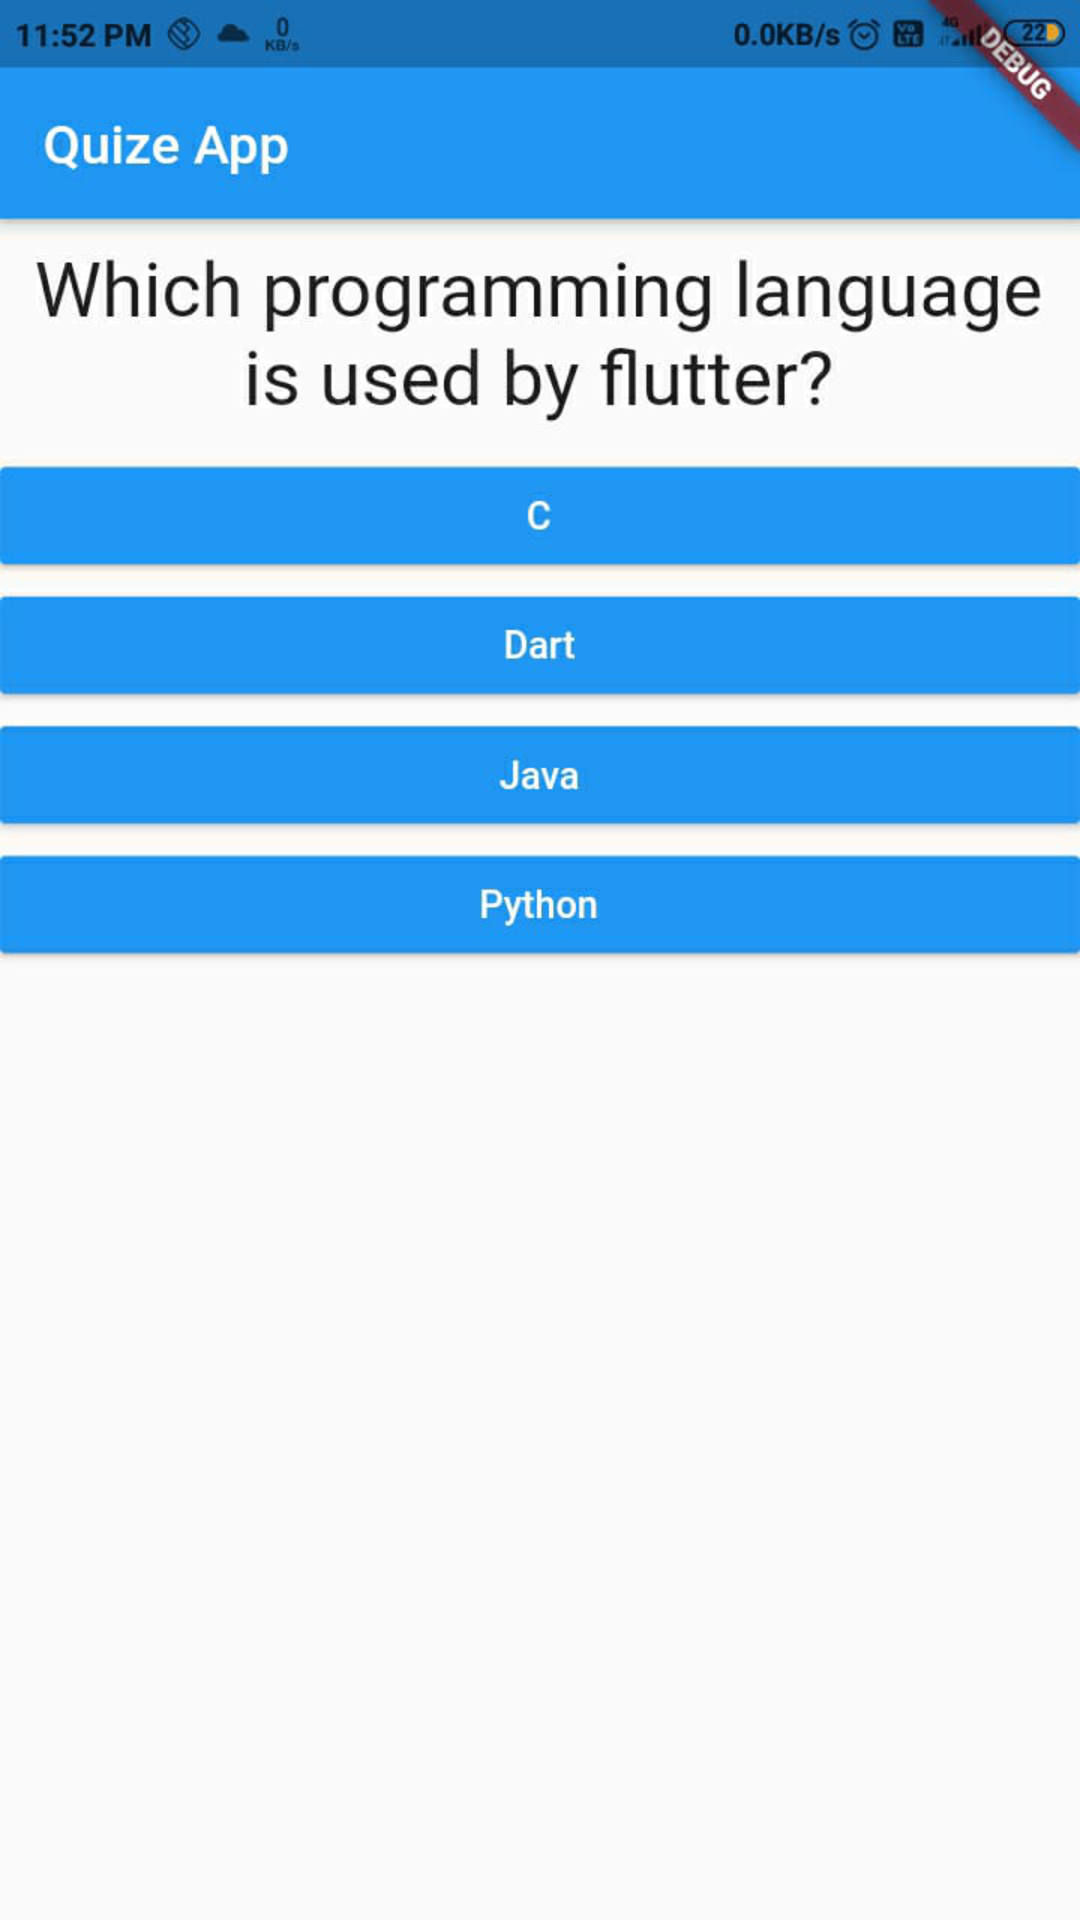Tap the 11:52 PM clock
1080x1920 pixels.
[83, 36]
